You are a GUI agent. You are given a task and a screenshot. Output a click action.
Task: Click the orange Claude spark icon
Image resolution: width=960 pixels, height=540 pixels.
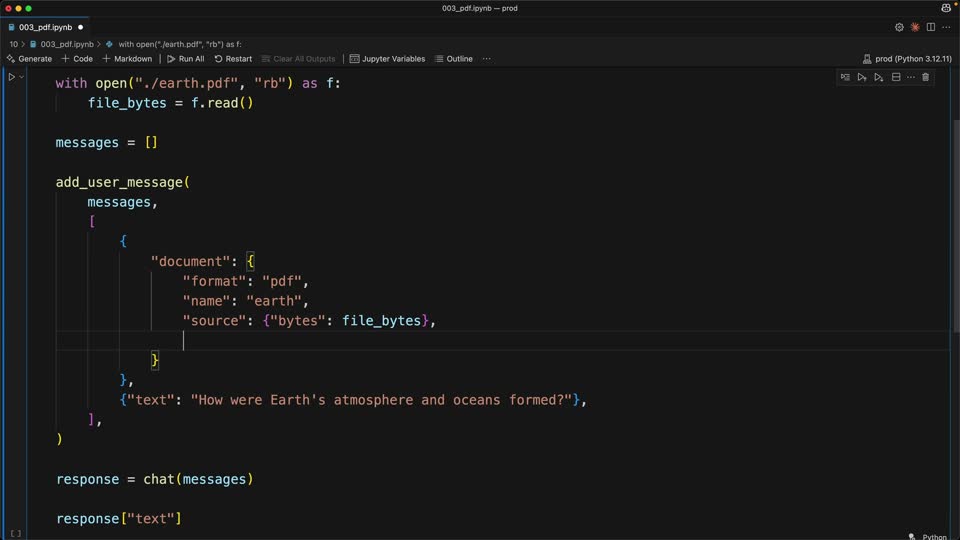point(915,27)
